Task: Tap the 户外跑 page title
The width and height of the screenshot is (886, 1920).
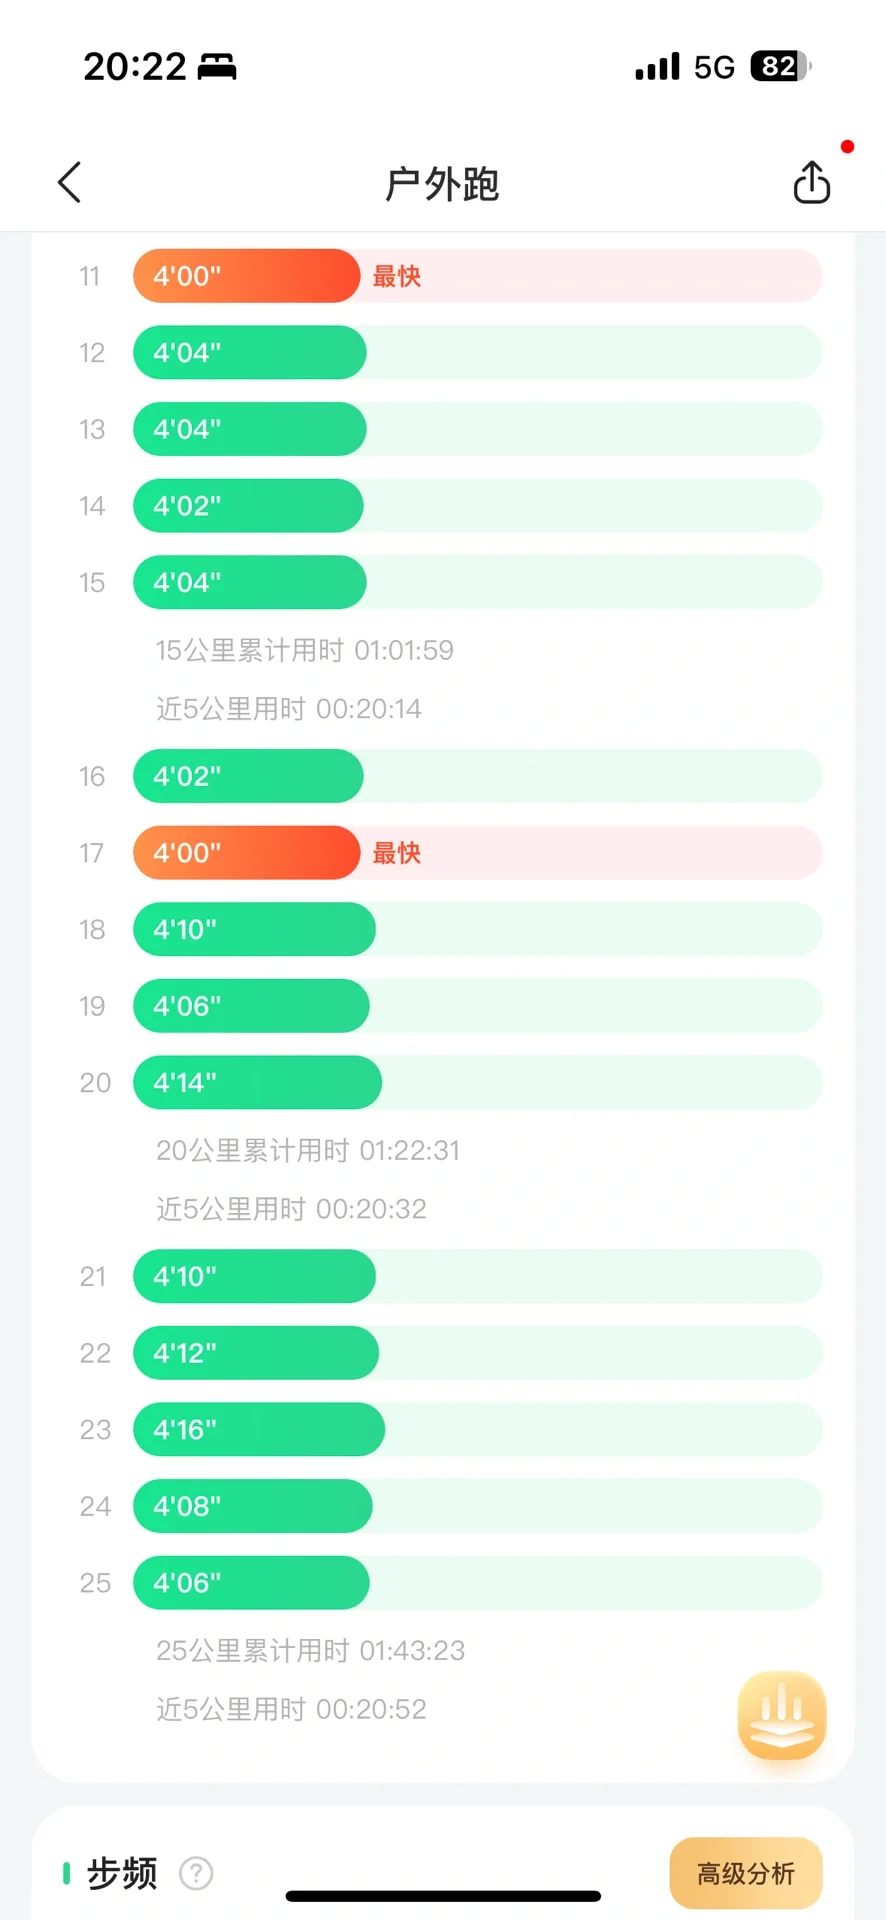Action: [442, 184]
